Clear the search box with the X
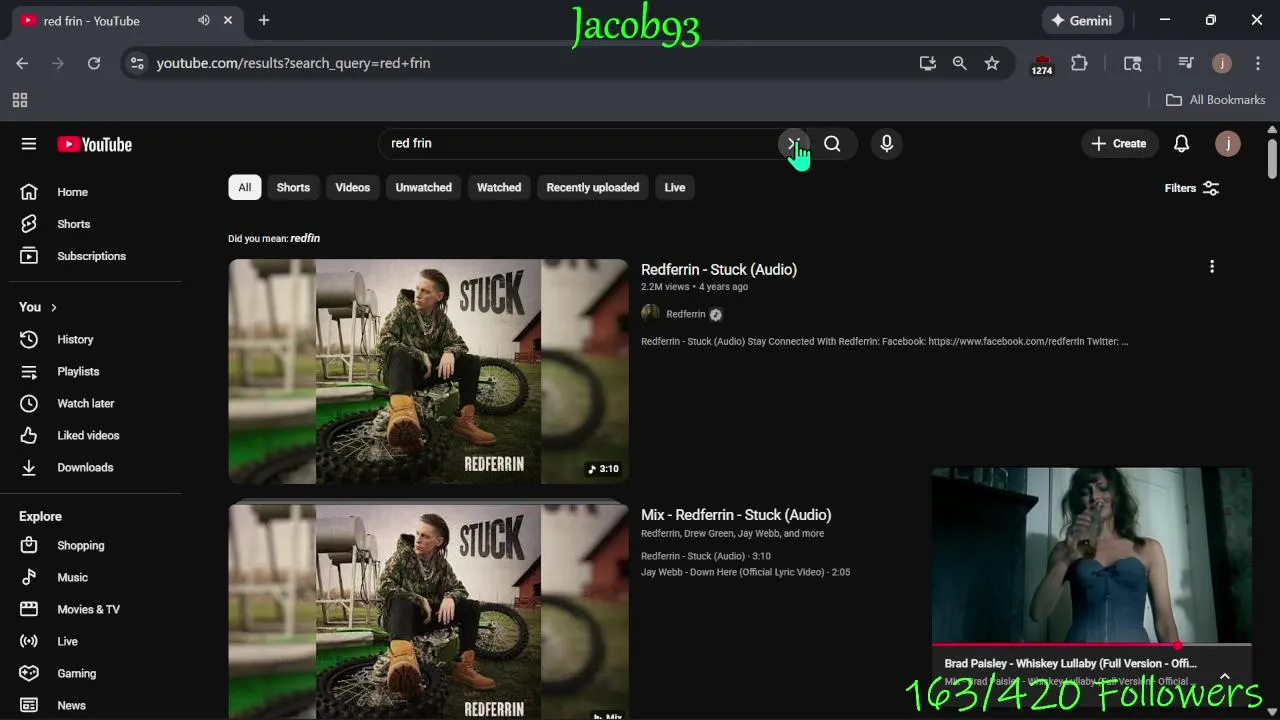This screenshot has height=720, width=1280. 793,144
